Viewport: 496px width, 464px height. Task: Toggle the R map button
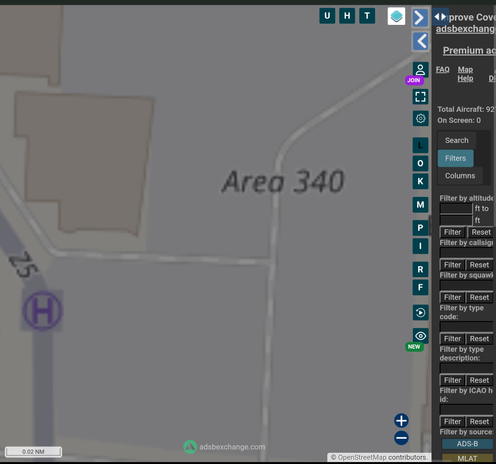click(420, 269)
